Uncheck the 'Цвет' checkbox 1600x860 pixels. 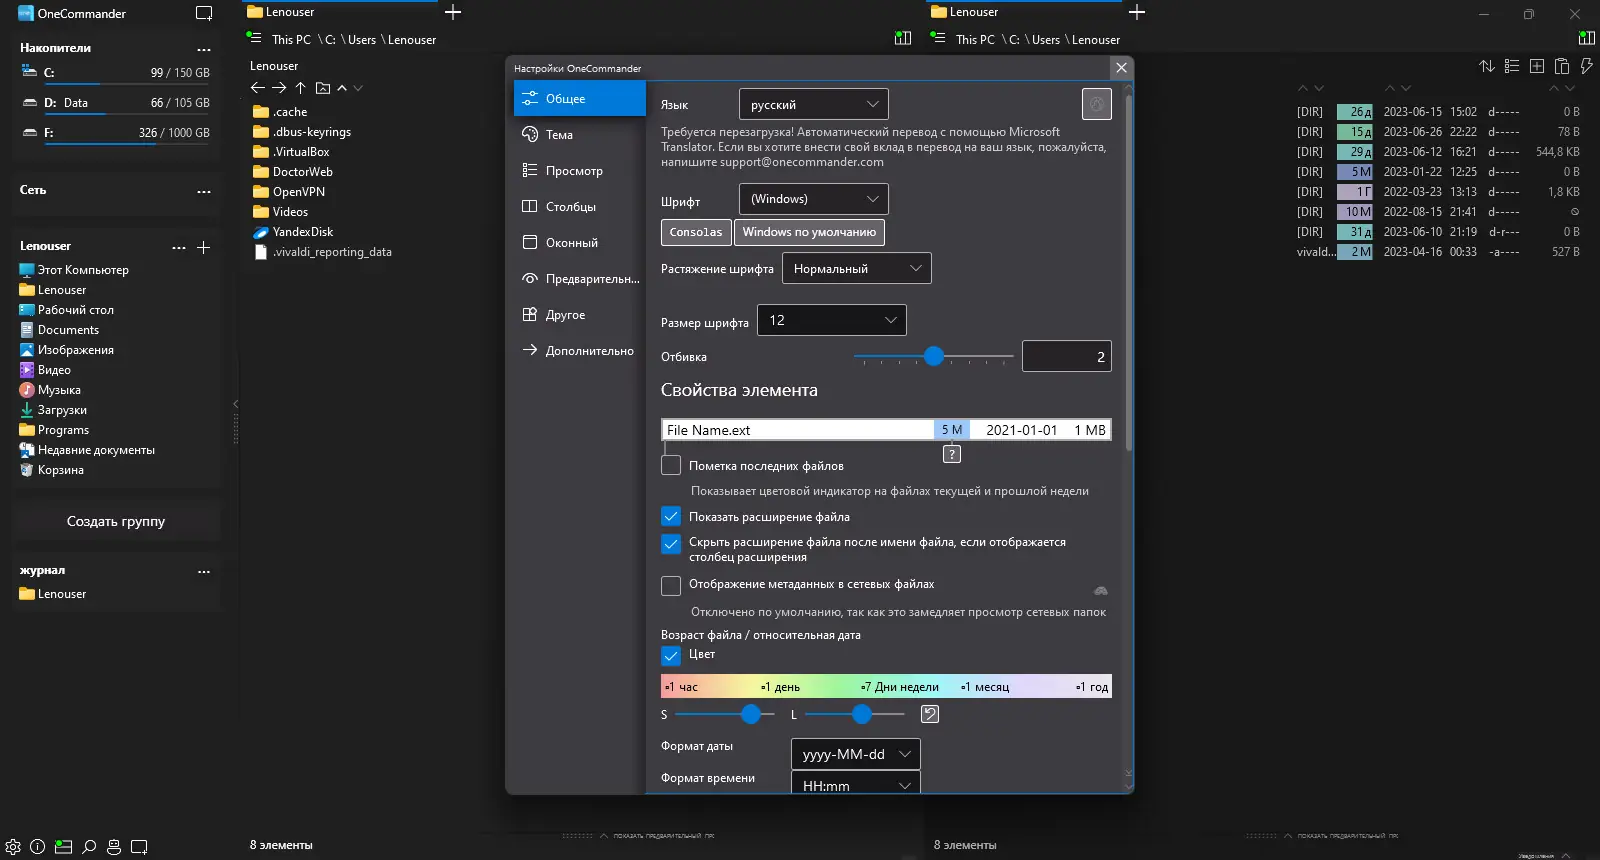[671, 656]
